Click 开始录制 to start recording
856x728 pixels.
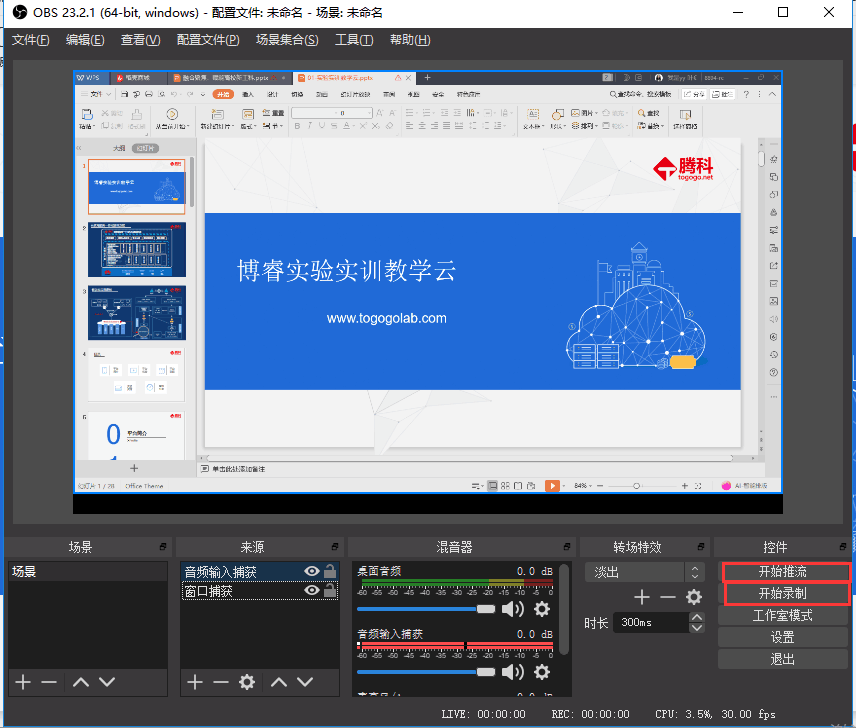(x=782, y=593)
